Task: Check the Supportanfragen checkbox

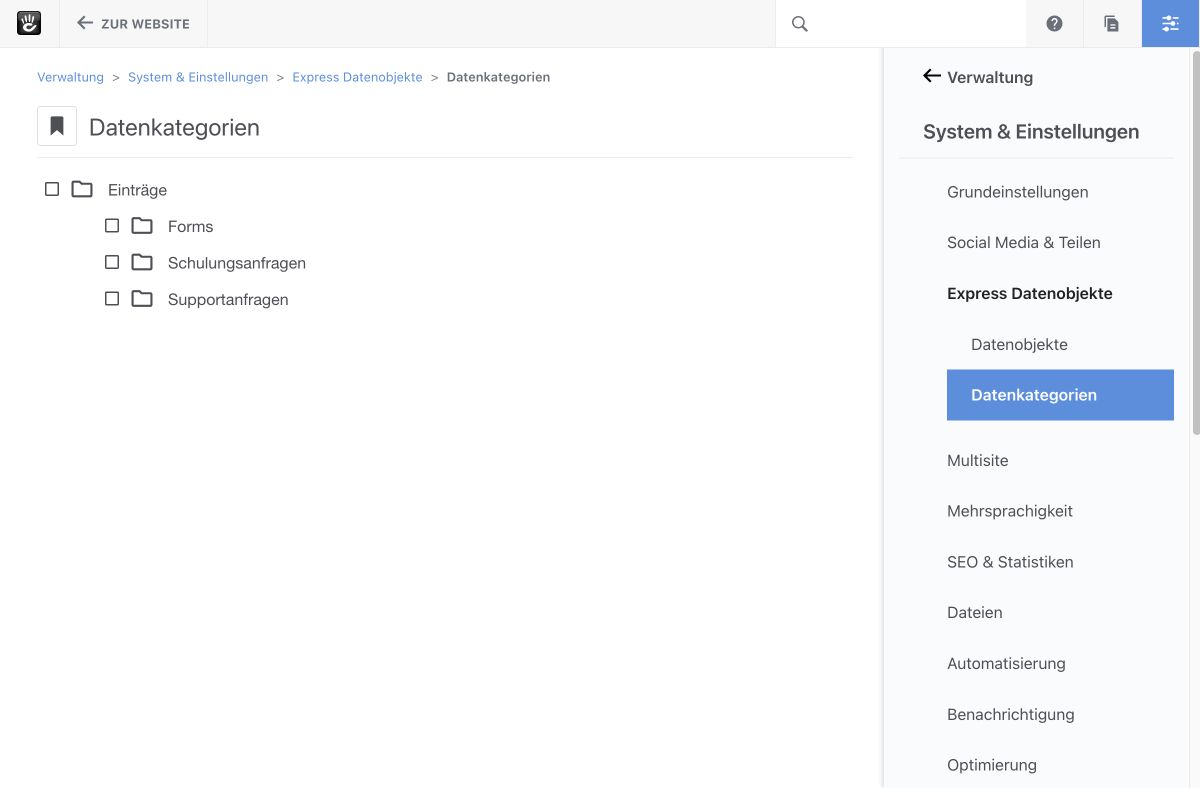Action: click(x=112, y=299)
